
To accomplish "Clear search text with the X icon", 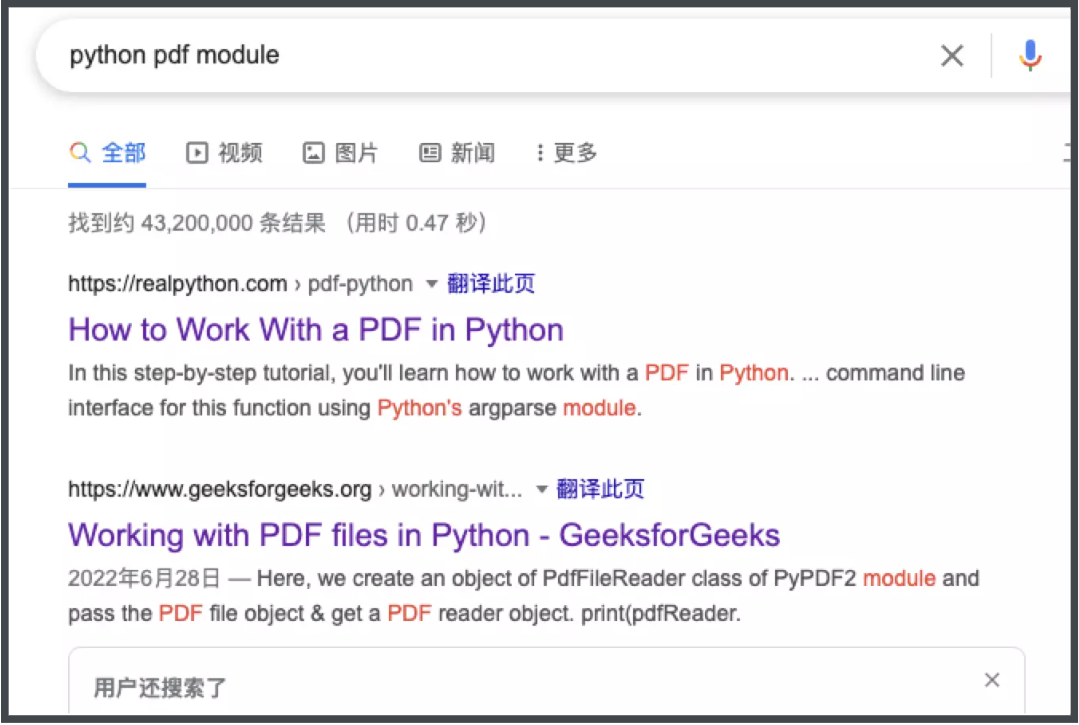I will pos(952,56).
